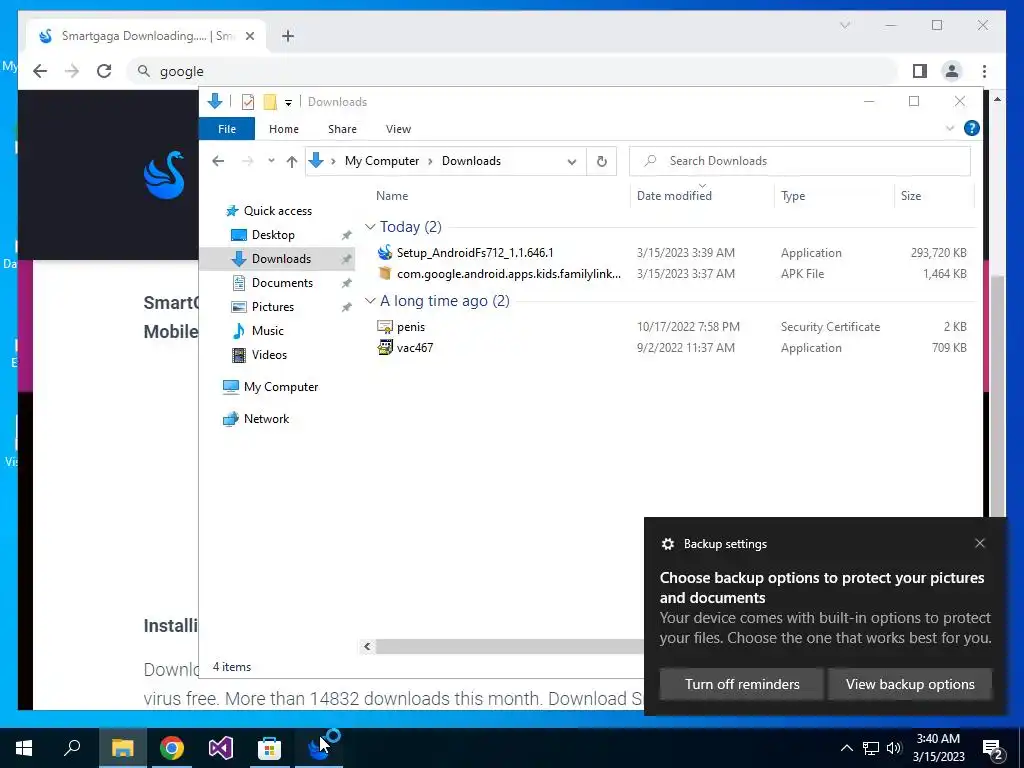The height and width of the screenshot is (768, 1024).
Task: Reload the Chrome page
Action: [x=104, y=71]
